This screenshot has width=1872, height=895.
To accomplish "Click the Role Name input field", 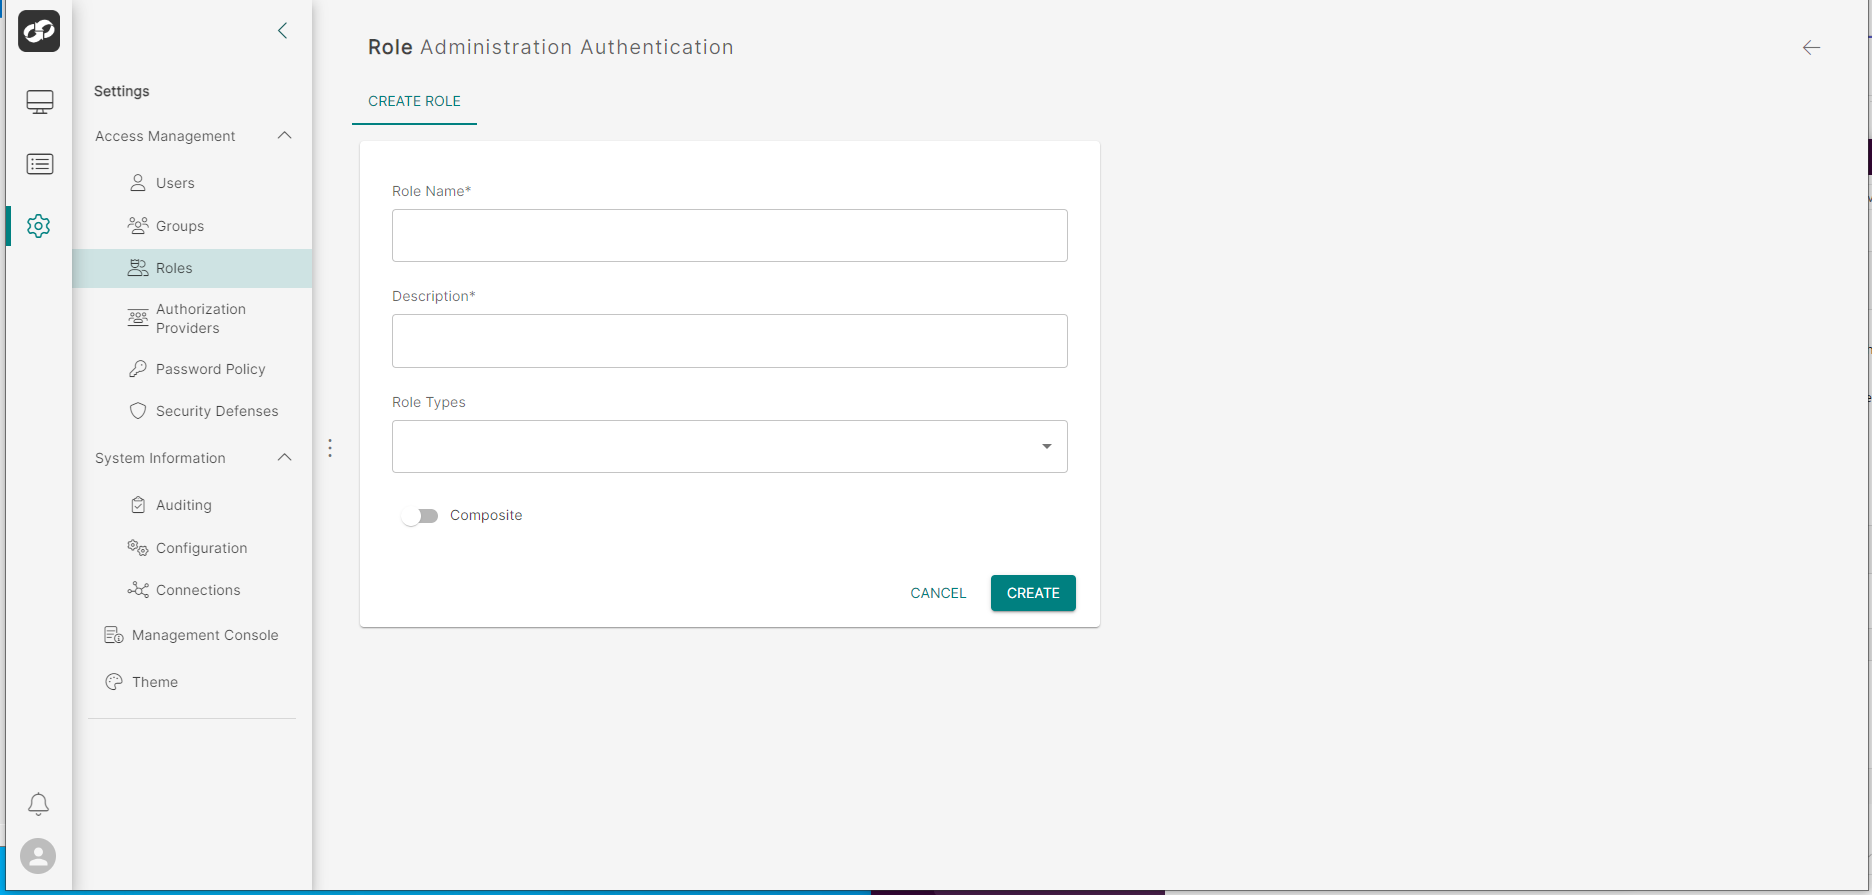I will 730,235.
